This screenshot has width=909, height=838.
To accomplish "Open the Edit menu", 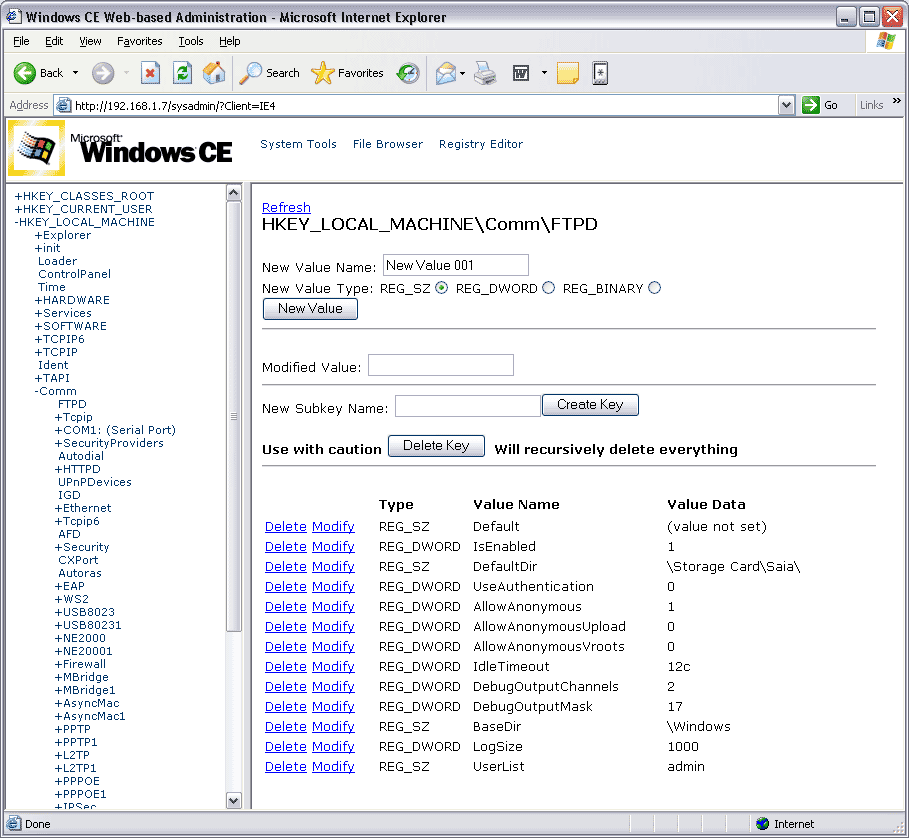I will pyautogui.click(x=54, y=41).
